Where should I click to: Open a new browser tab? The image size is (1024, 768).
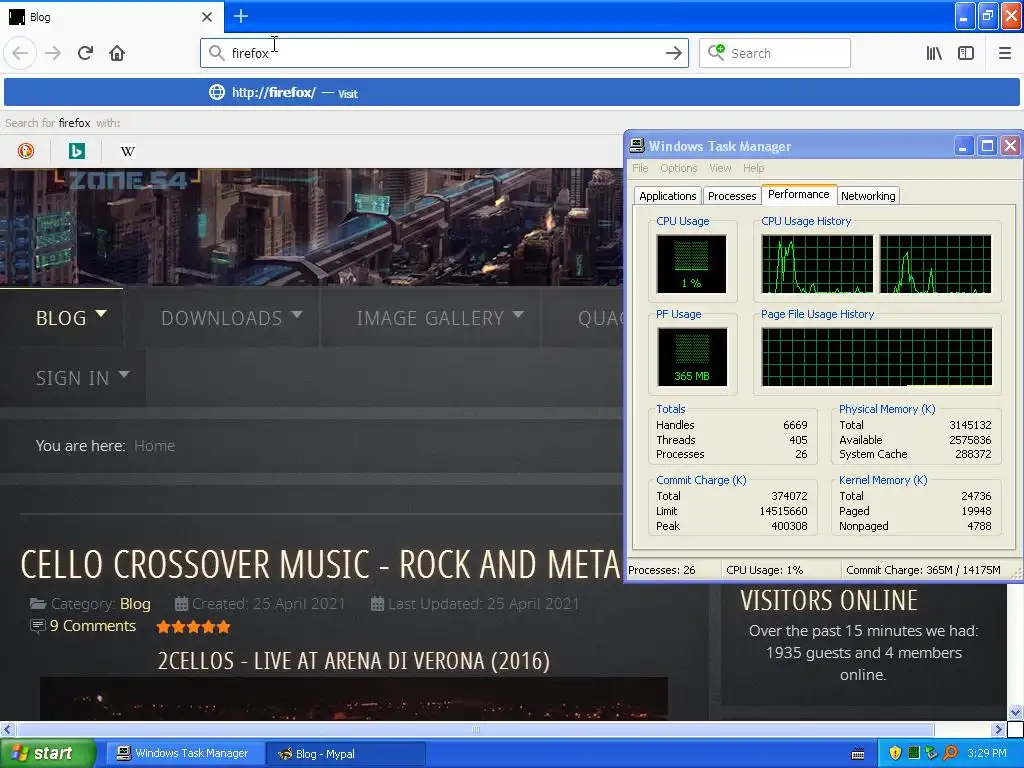(x=240, y=16)
